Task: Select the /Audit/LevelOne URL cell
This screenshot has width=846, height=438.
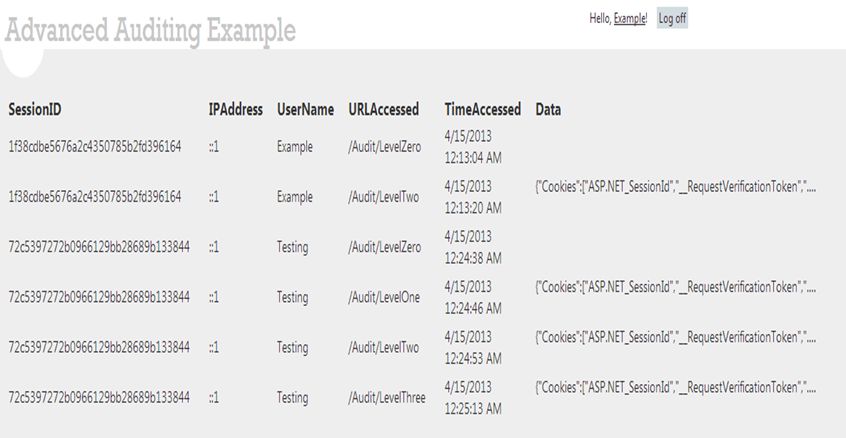Action: 383,297
